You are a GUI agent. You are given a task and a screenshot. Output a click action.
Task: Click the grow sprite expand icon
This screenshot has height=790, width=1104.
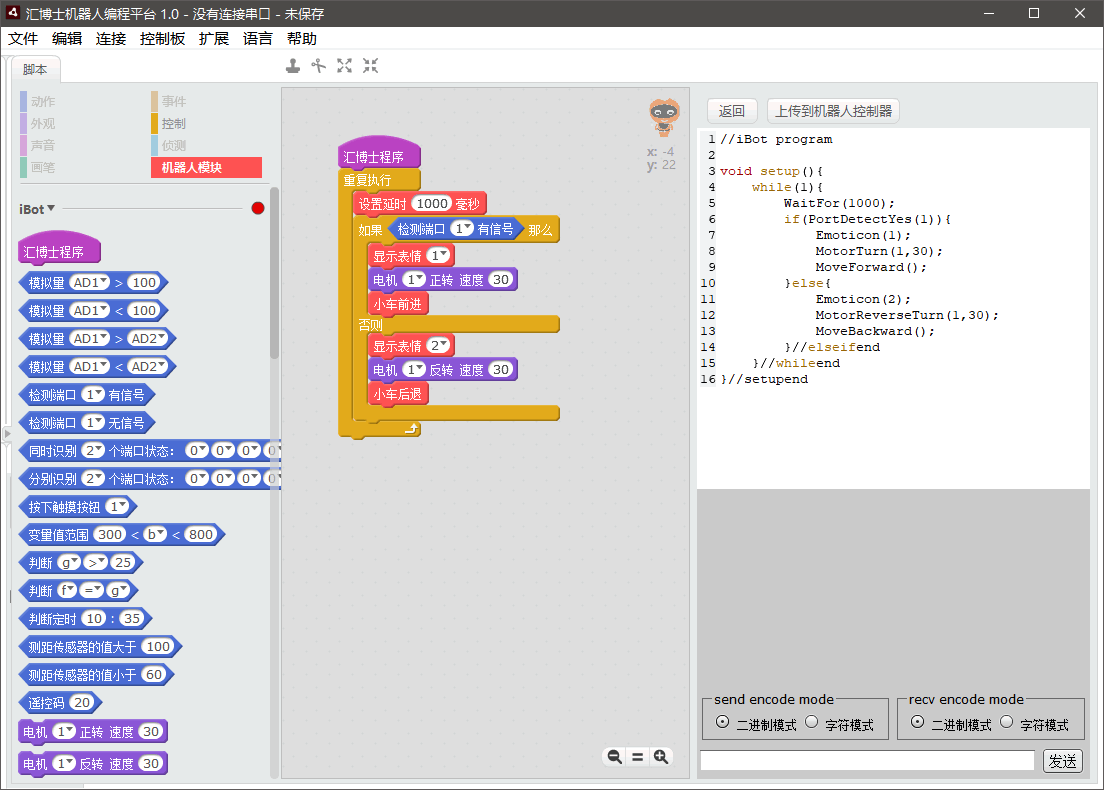(345, 66)
